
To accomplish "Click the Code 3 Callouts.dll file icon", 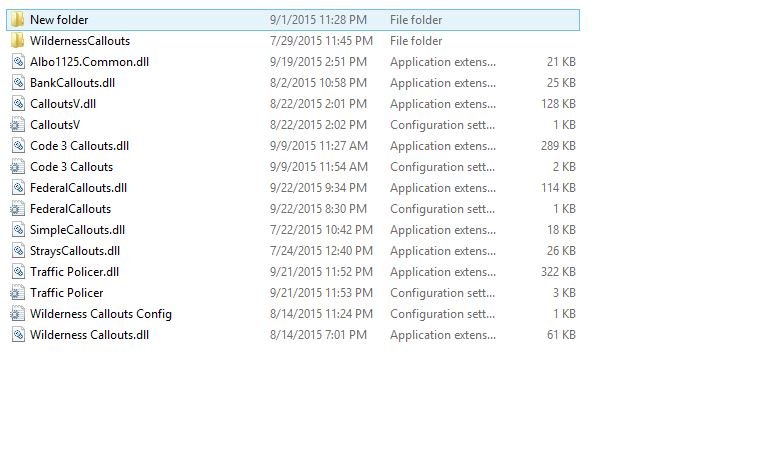I will pos(18,146).
